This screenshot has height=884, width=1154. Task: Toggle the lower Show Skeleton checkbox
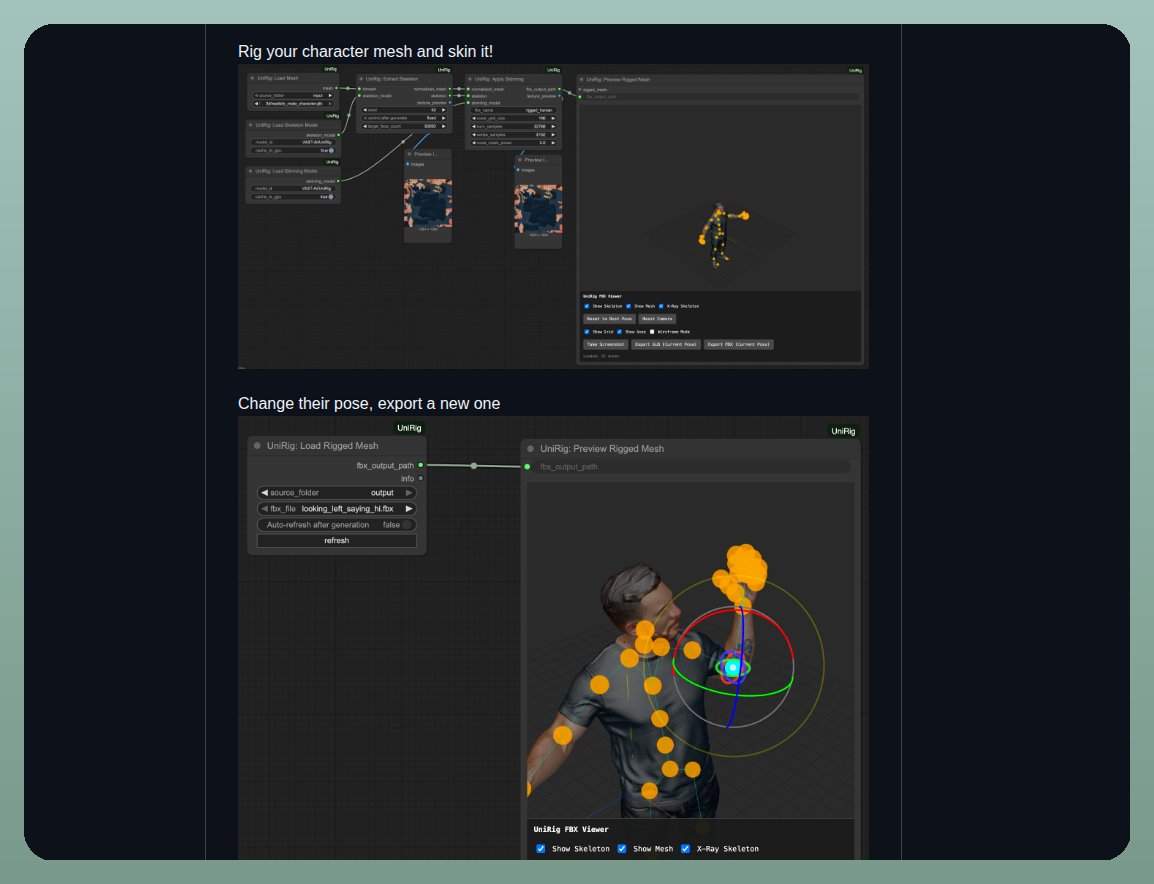(541, 849)
